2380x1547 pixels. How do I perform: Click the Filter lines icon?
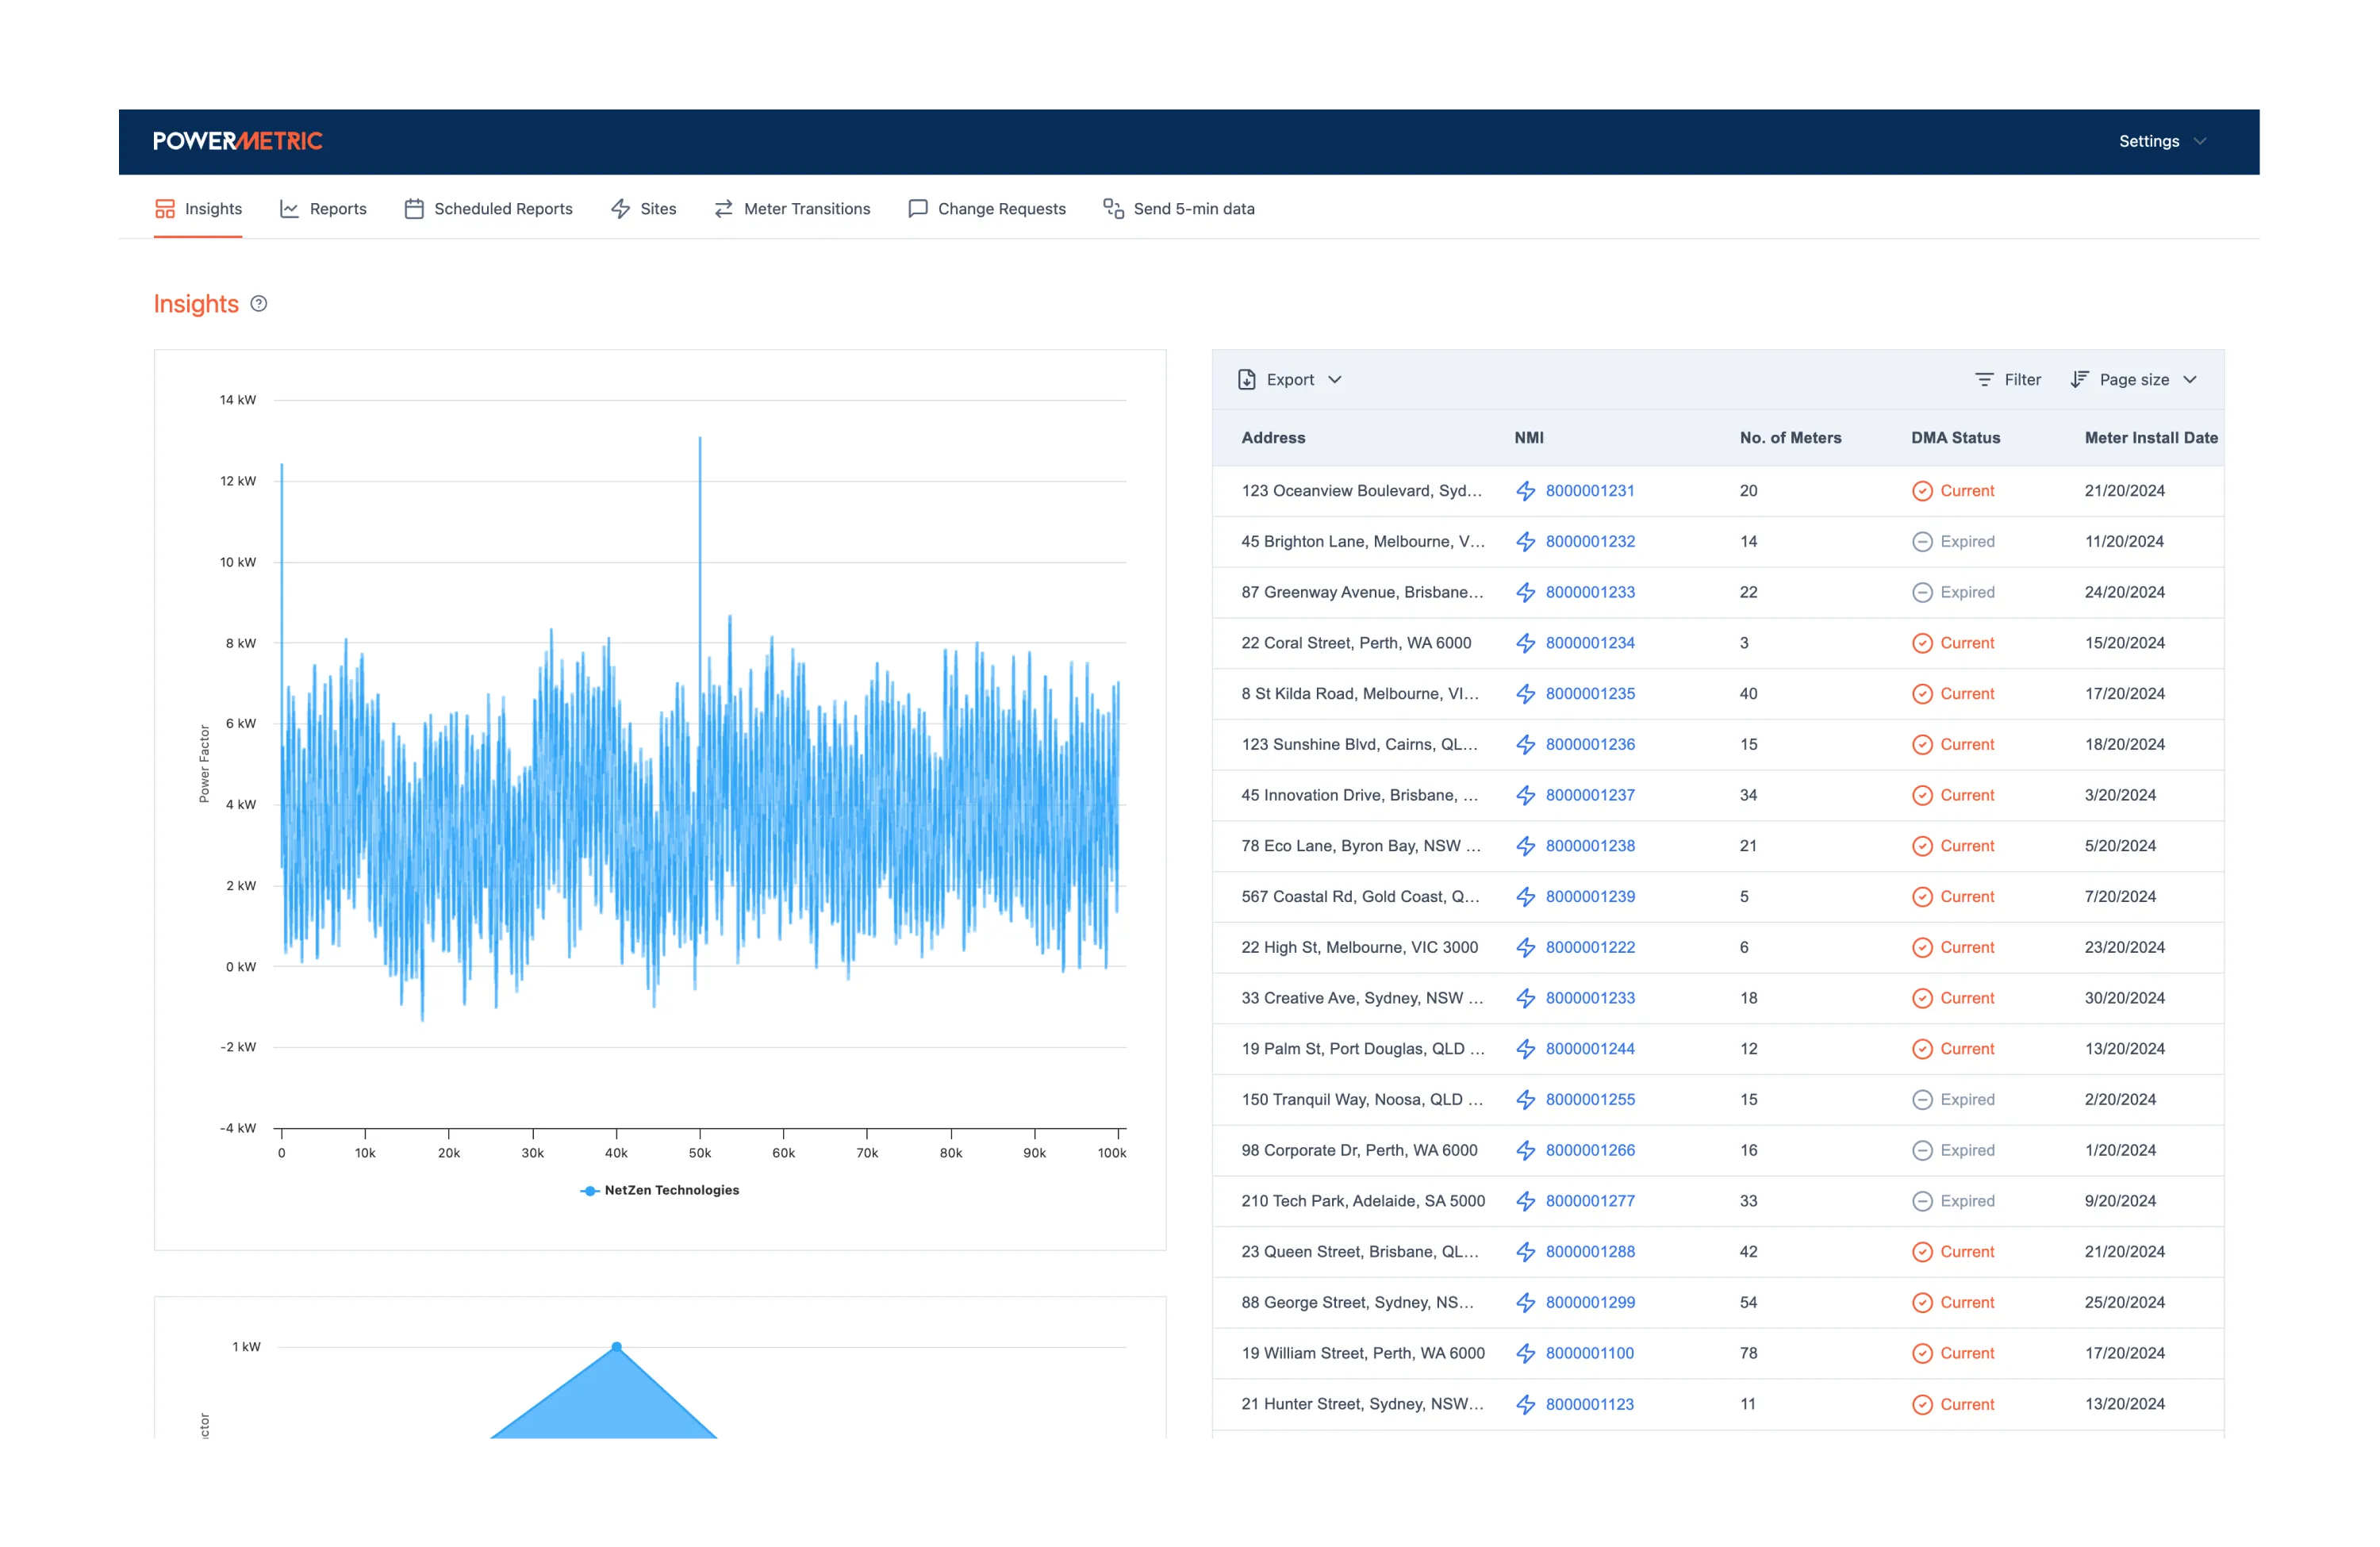coord(1984,380)
